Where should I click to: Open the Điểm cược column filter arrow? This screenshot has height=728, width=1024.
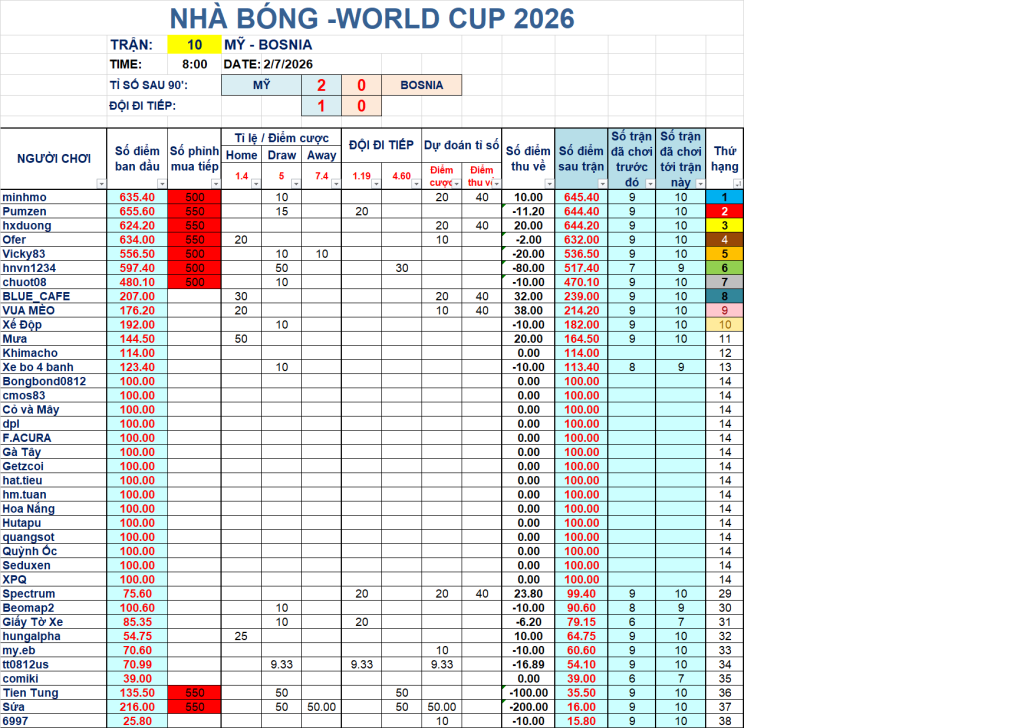point(456,184)
